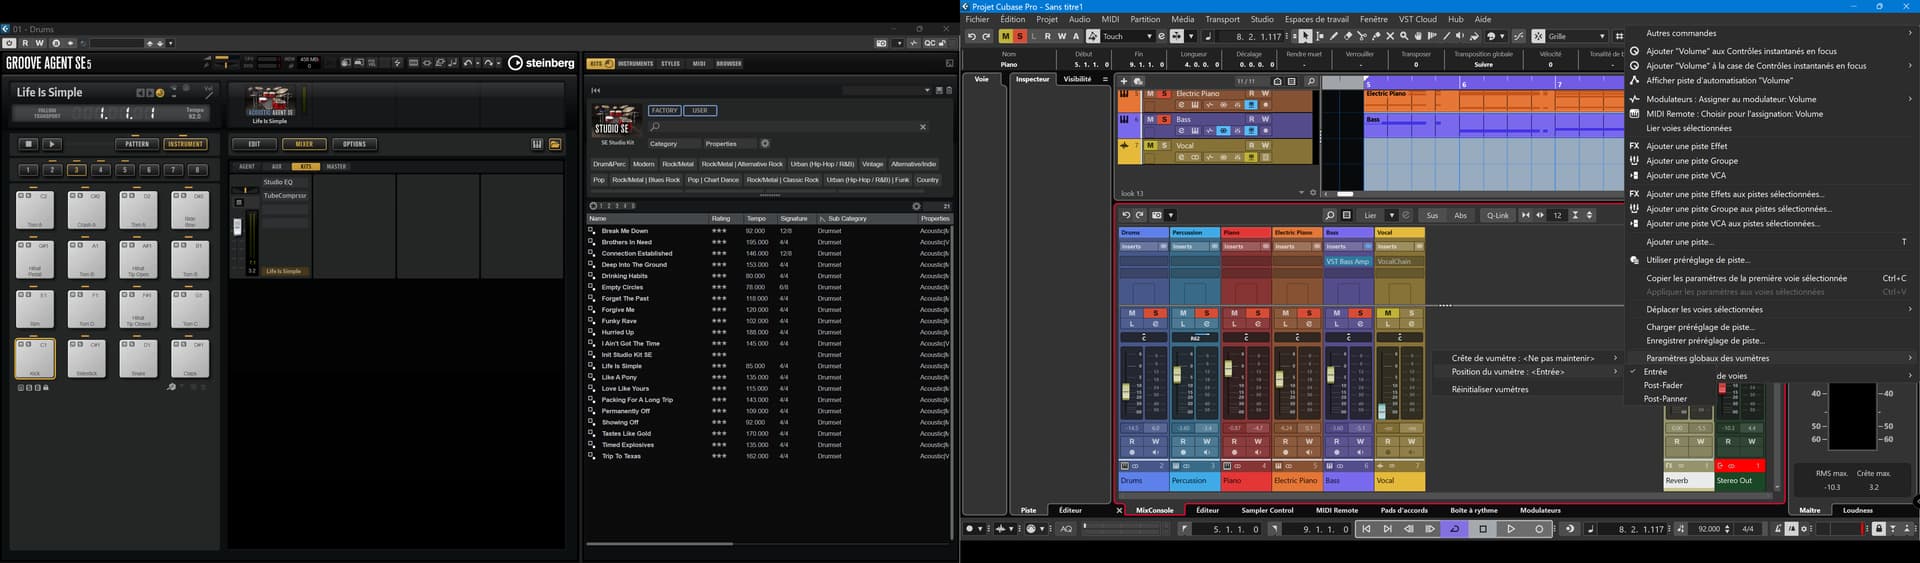
Task: Enable read automation on Piano mixer channel
Action: coord(1234,441)
